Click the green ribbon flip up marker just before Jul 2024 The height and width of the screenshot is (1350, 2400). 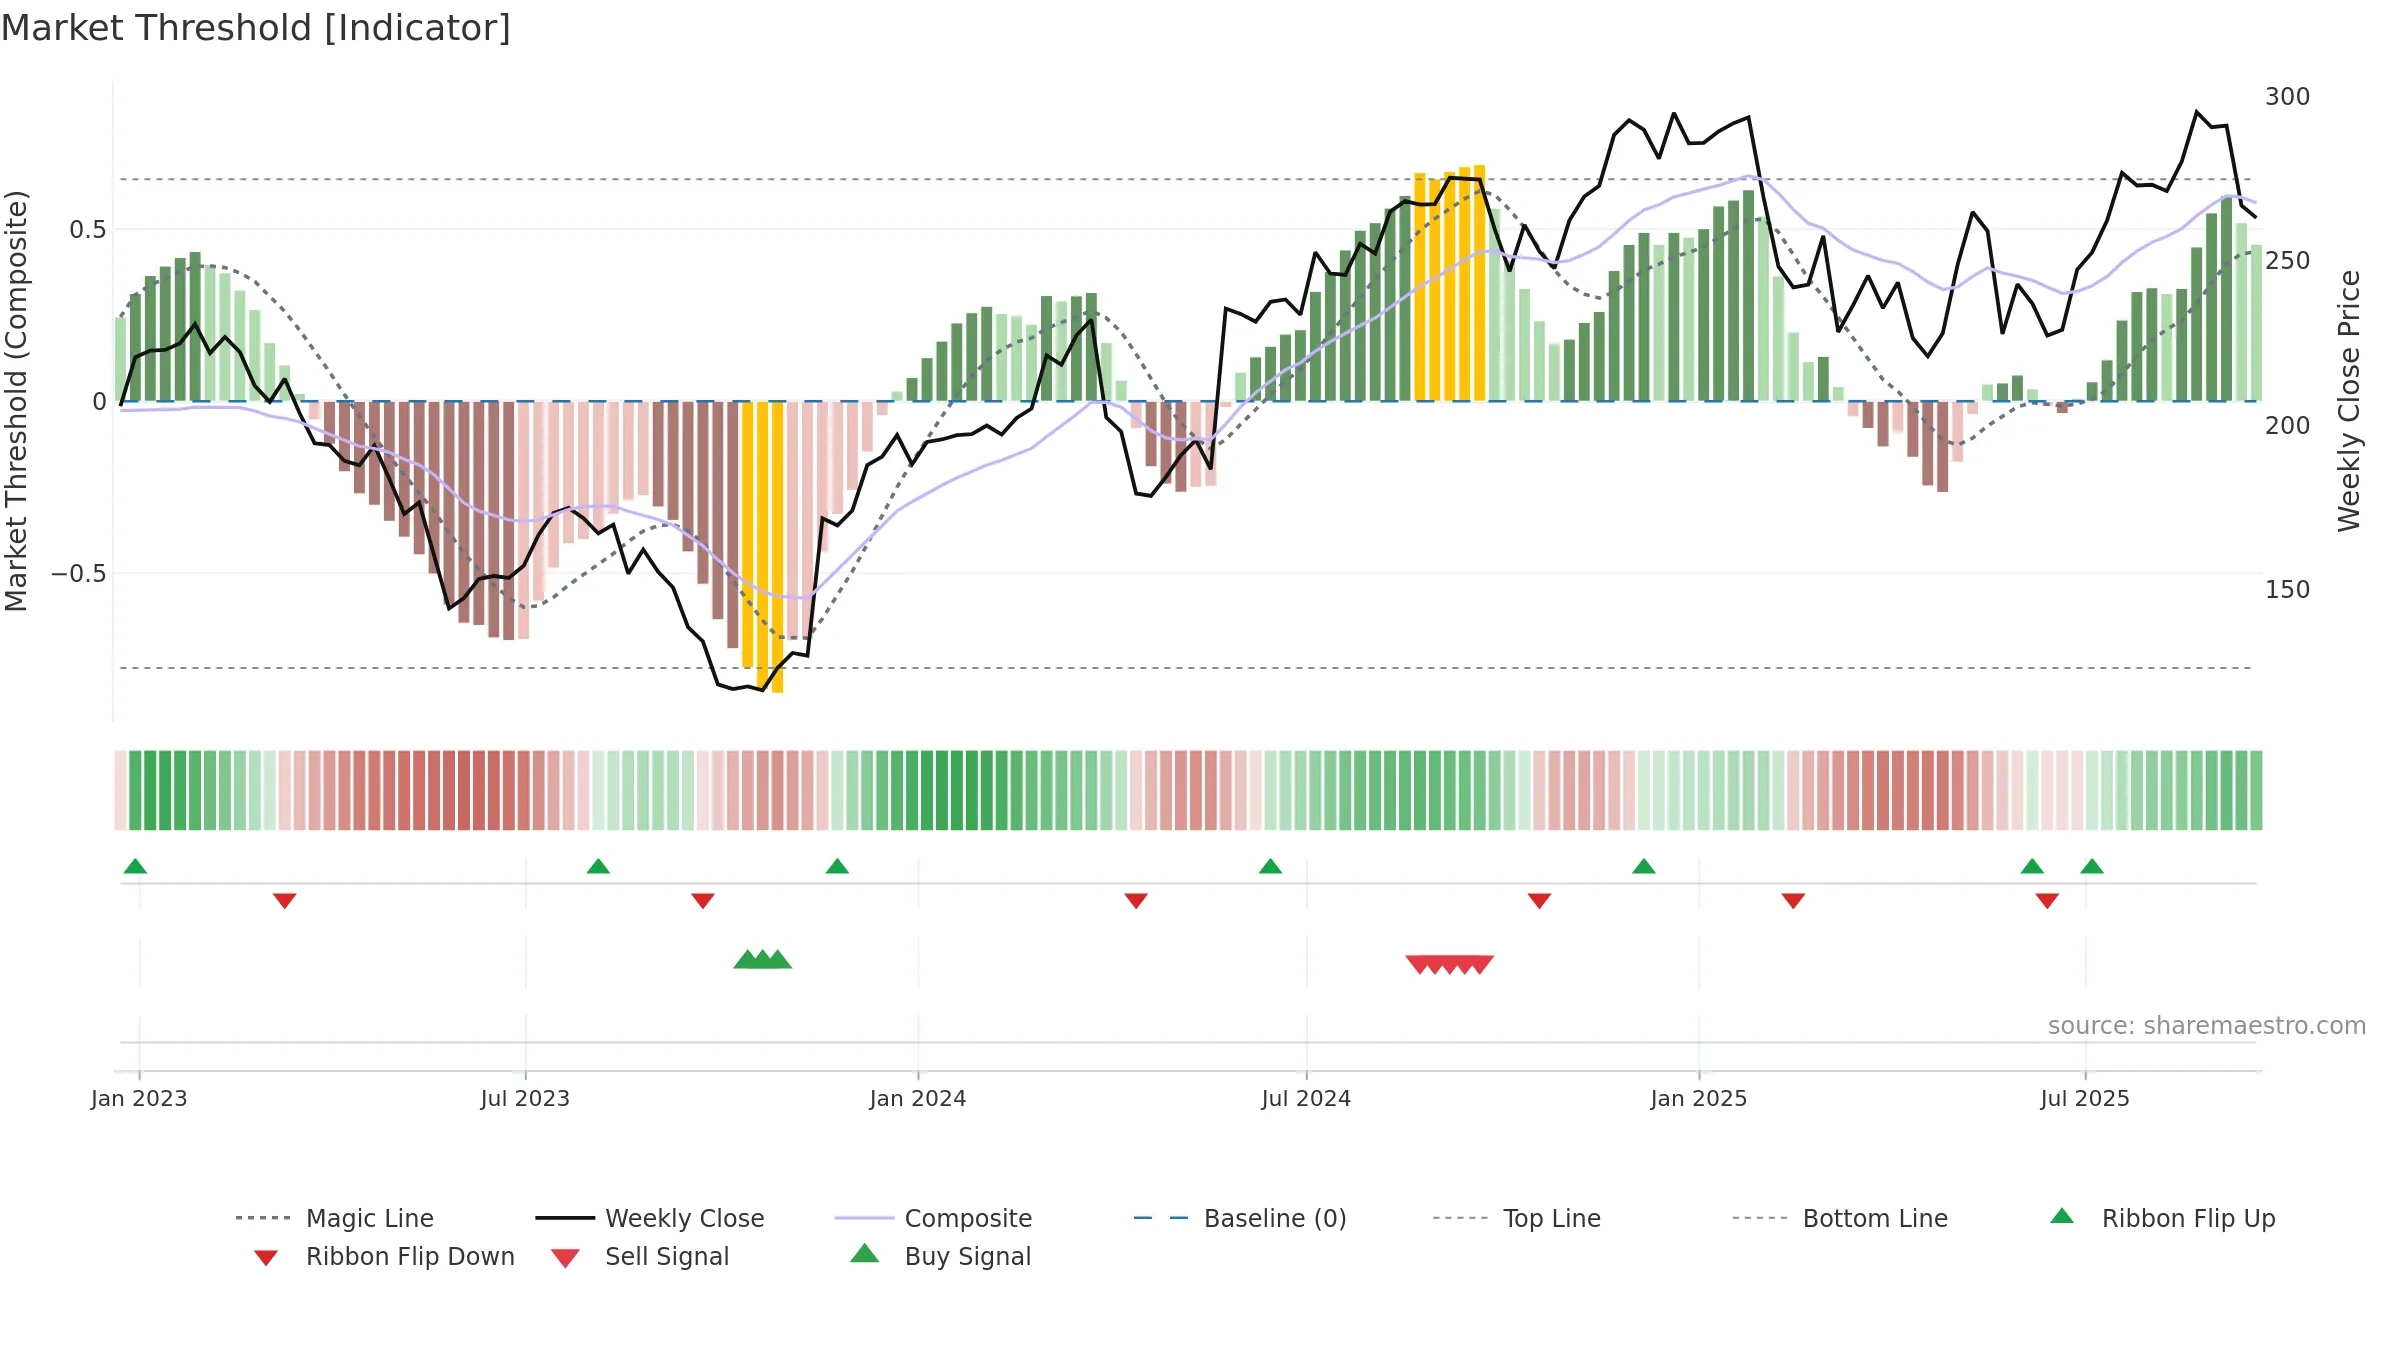point(1270,866)
